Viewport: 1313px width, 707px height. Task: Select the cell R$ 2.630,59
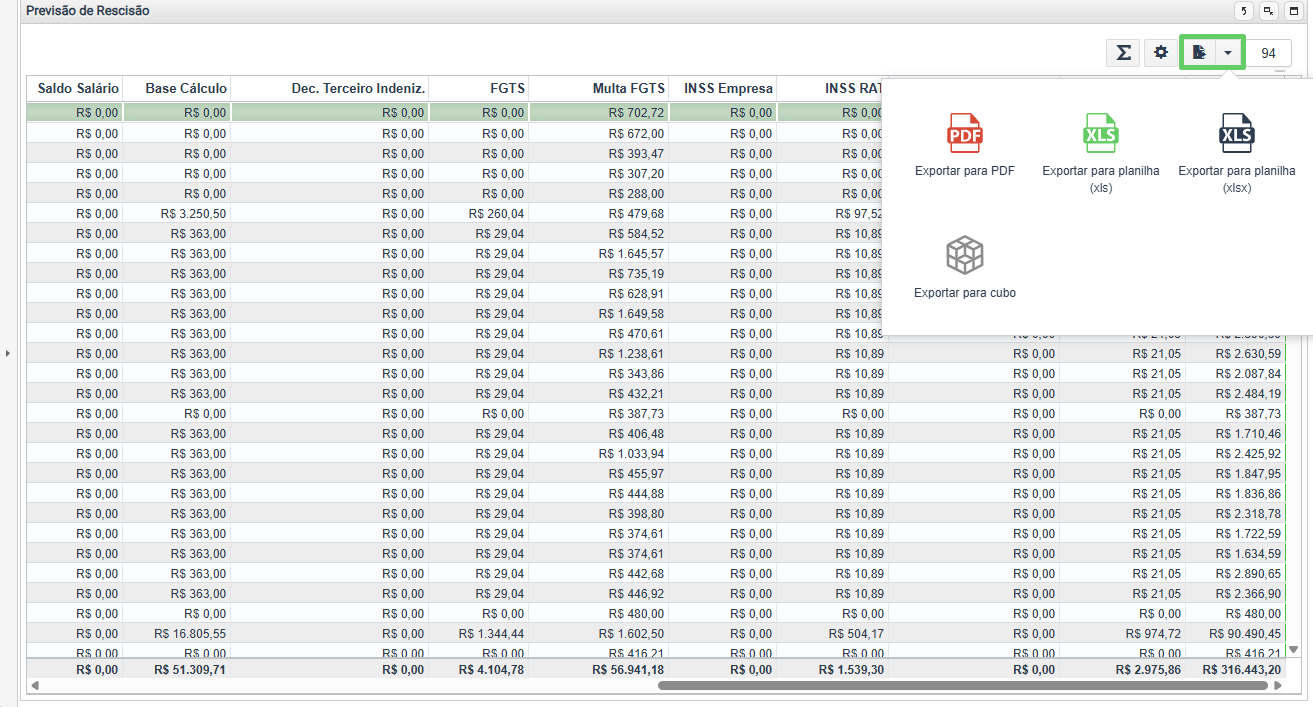[1235, 353]
